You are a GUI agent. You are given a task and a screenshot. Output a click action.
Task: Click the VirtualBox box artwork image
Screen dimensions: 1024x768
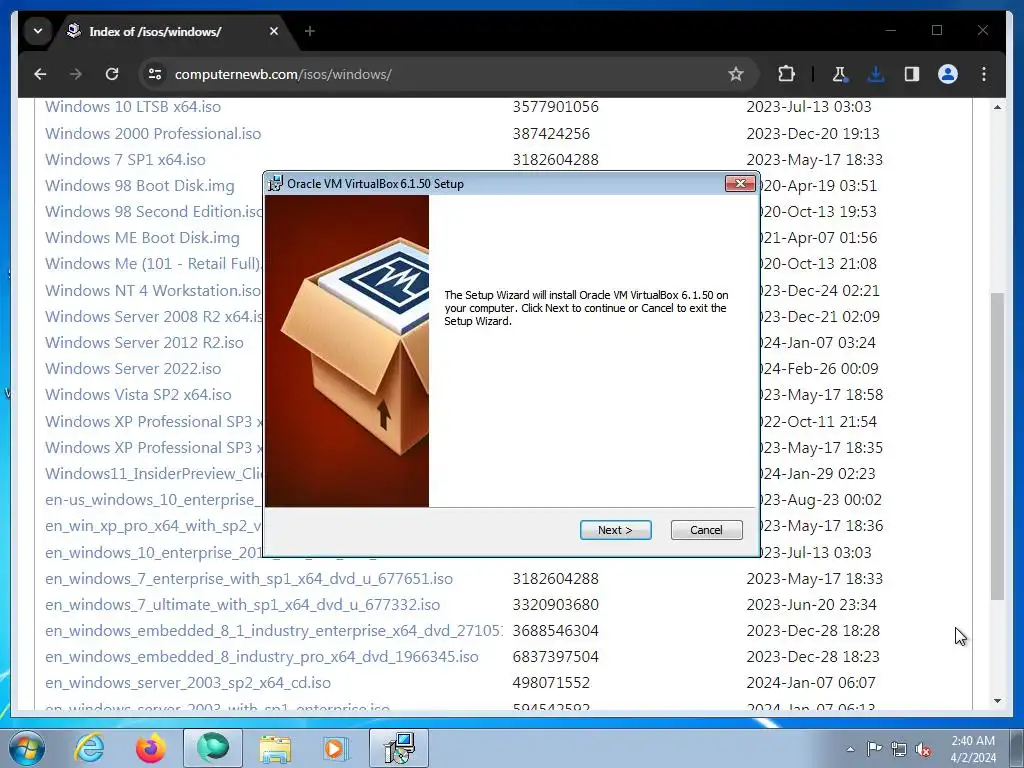[347, 351]
